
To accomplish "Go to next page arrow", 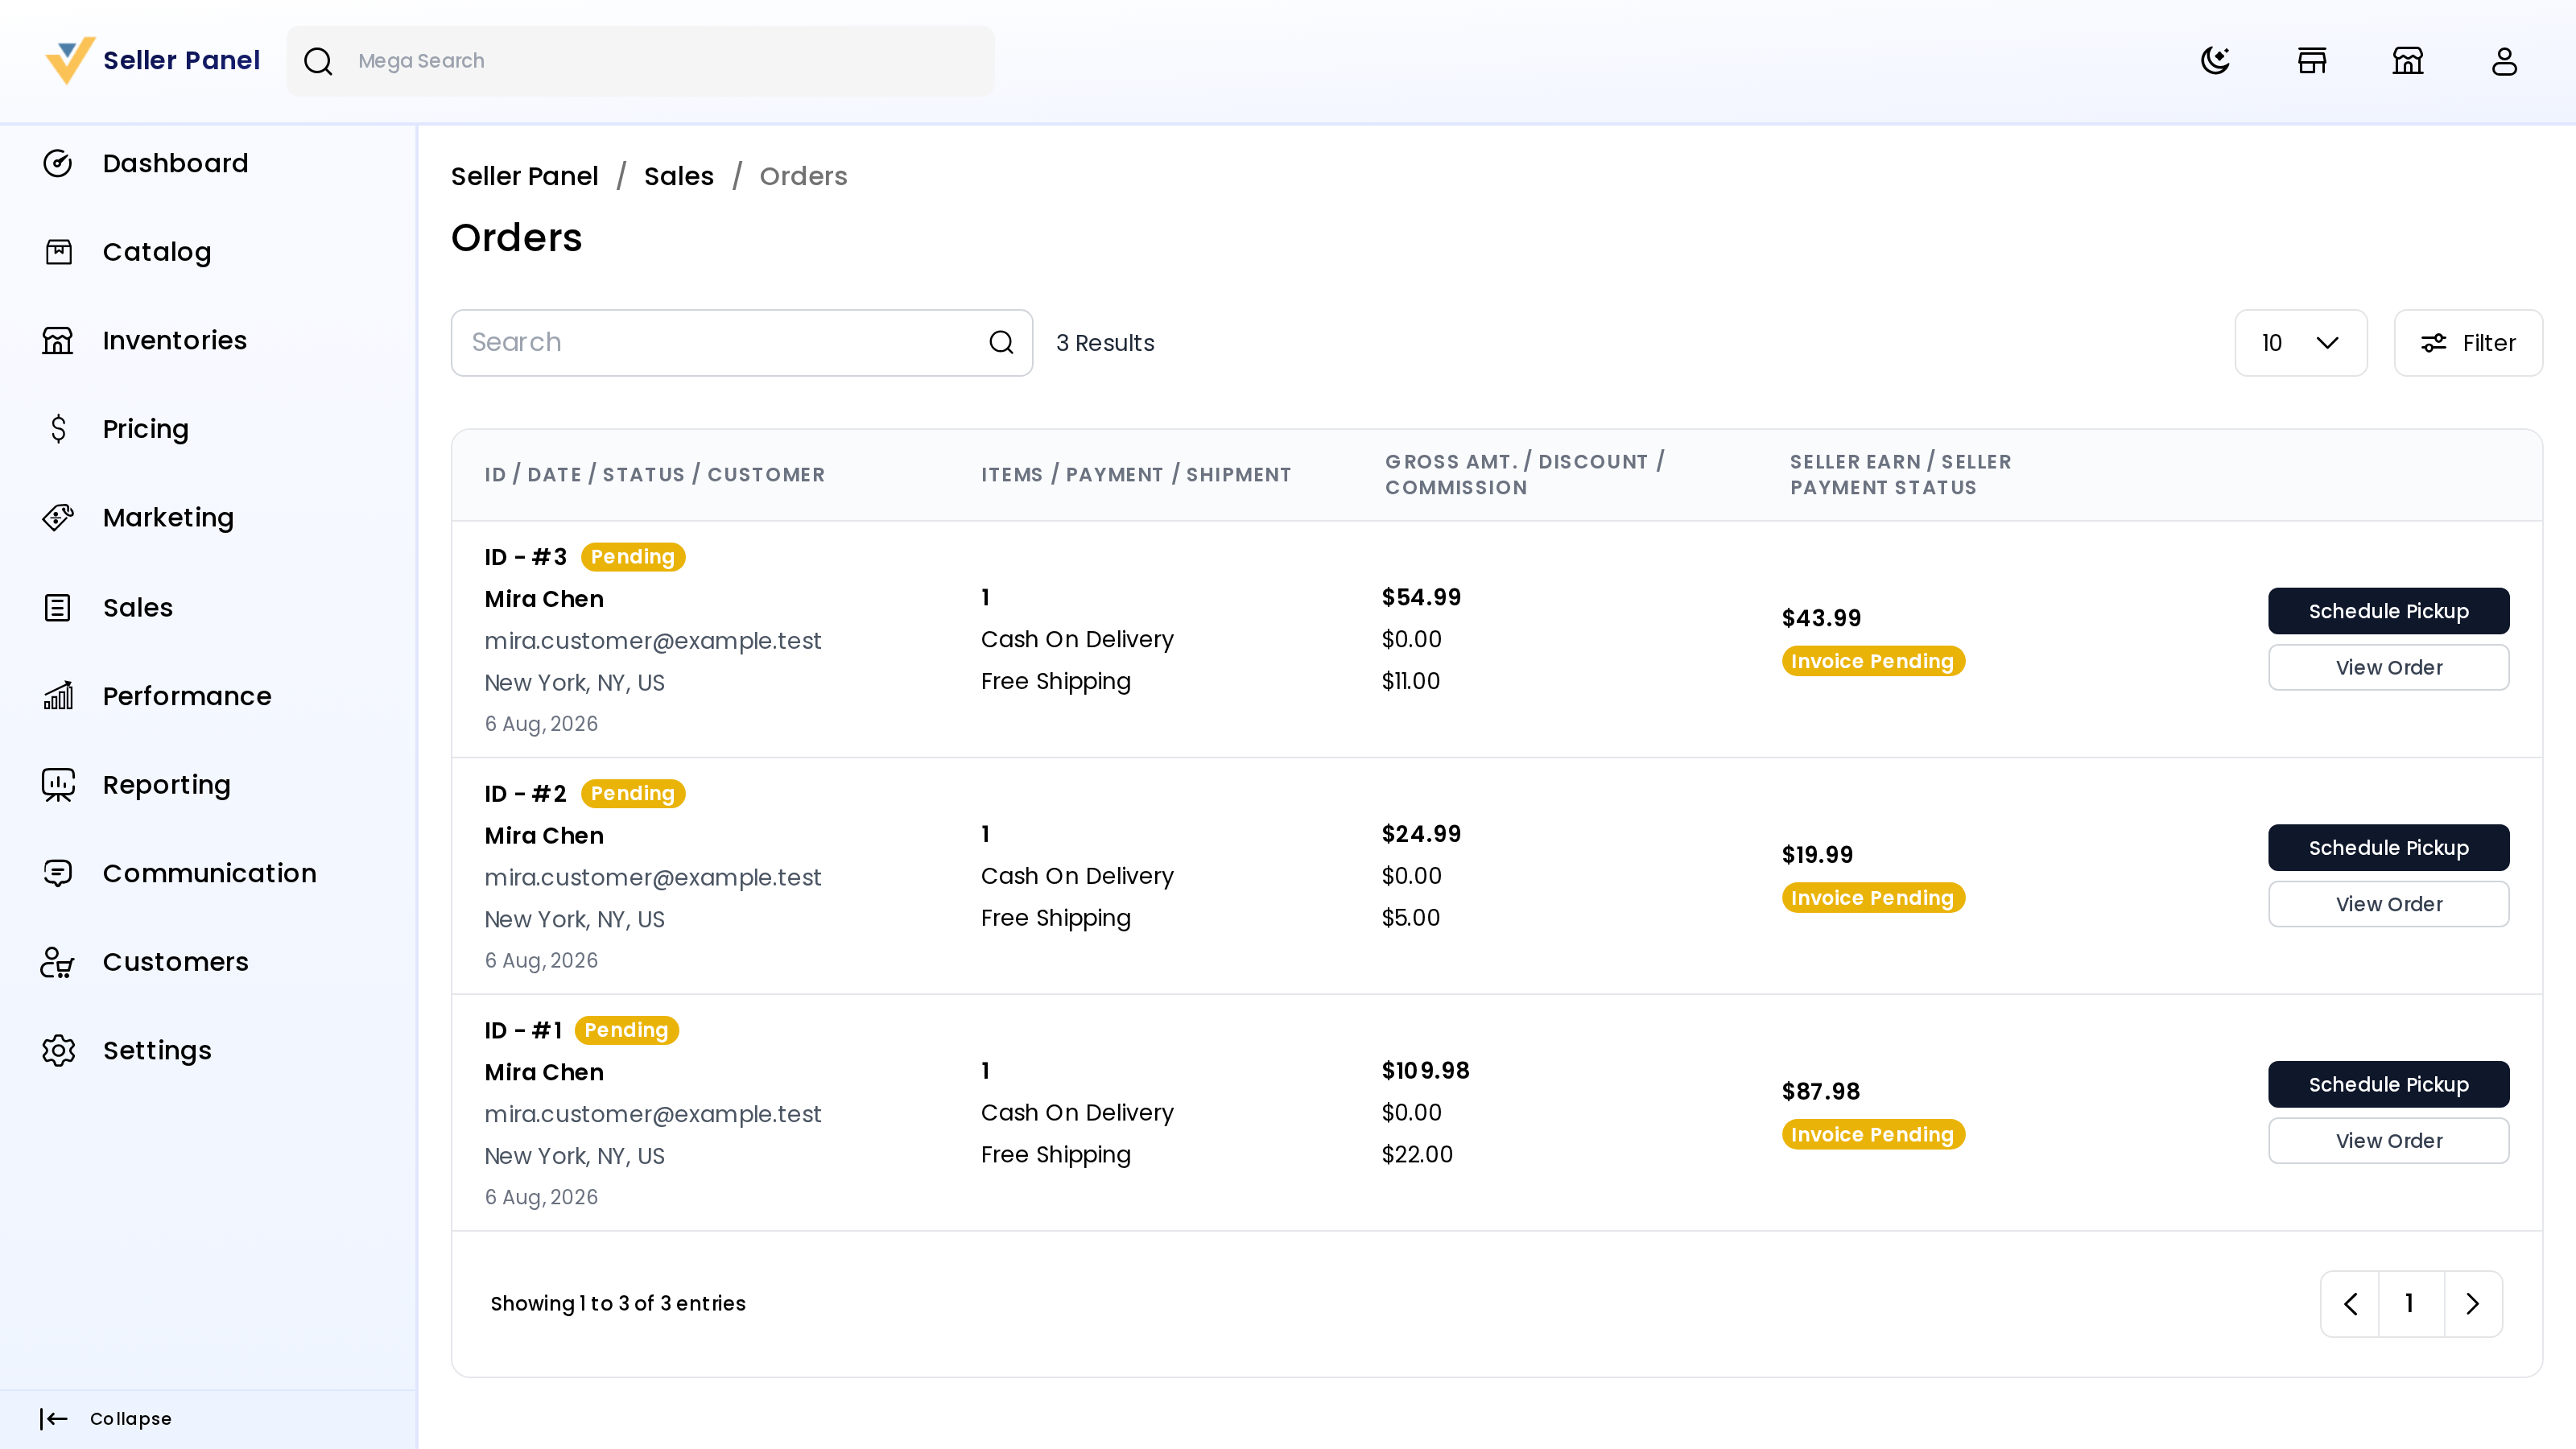I will (2473, 1304).
